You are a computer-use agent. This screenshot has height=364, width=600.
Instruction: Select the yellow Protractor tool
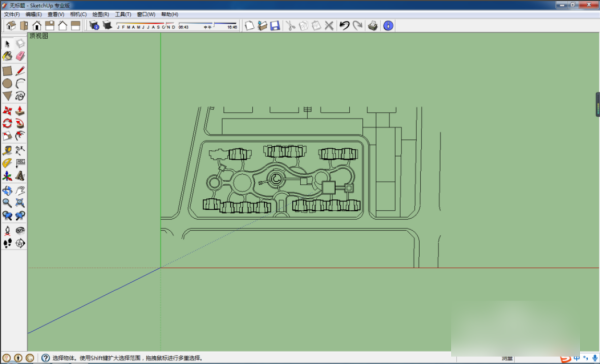pyautogui.click(x=7, y=163)
